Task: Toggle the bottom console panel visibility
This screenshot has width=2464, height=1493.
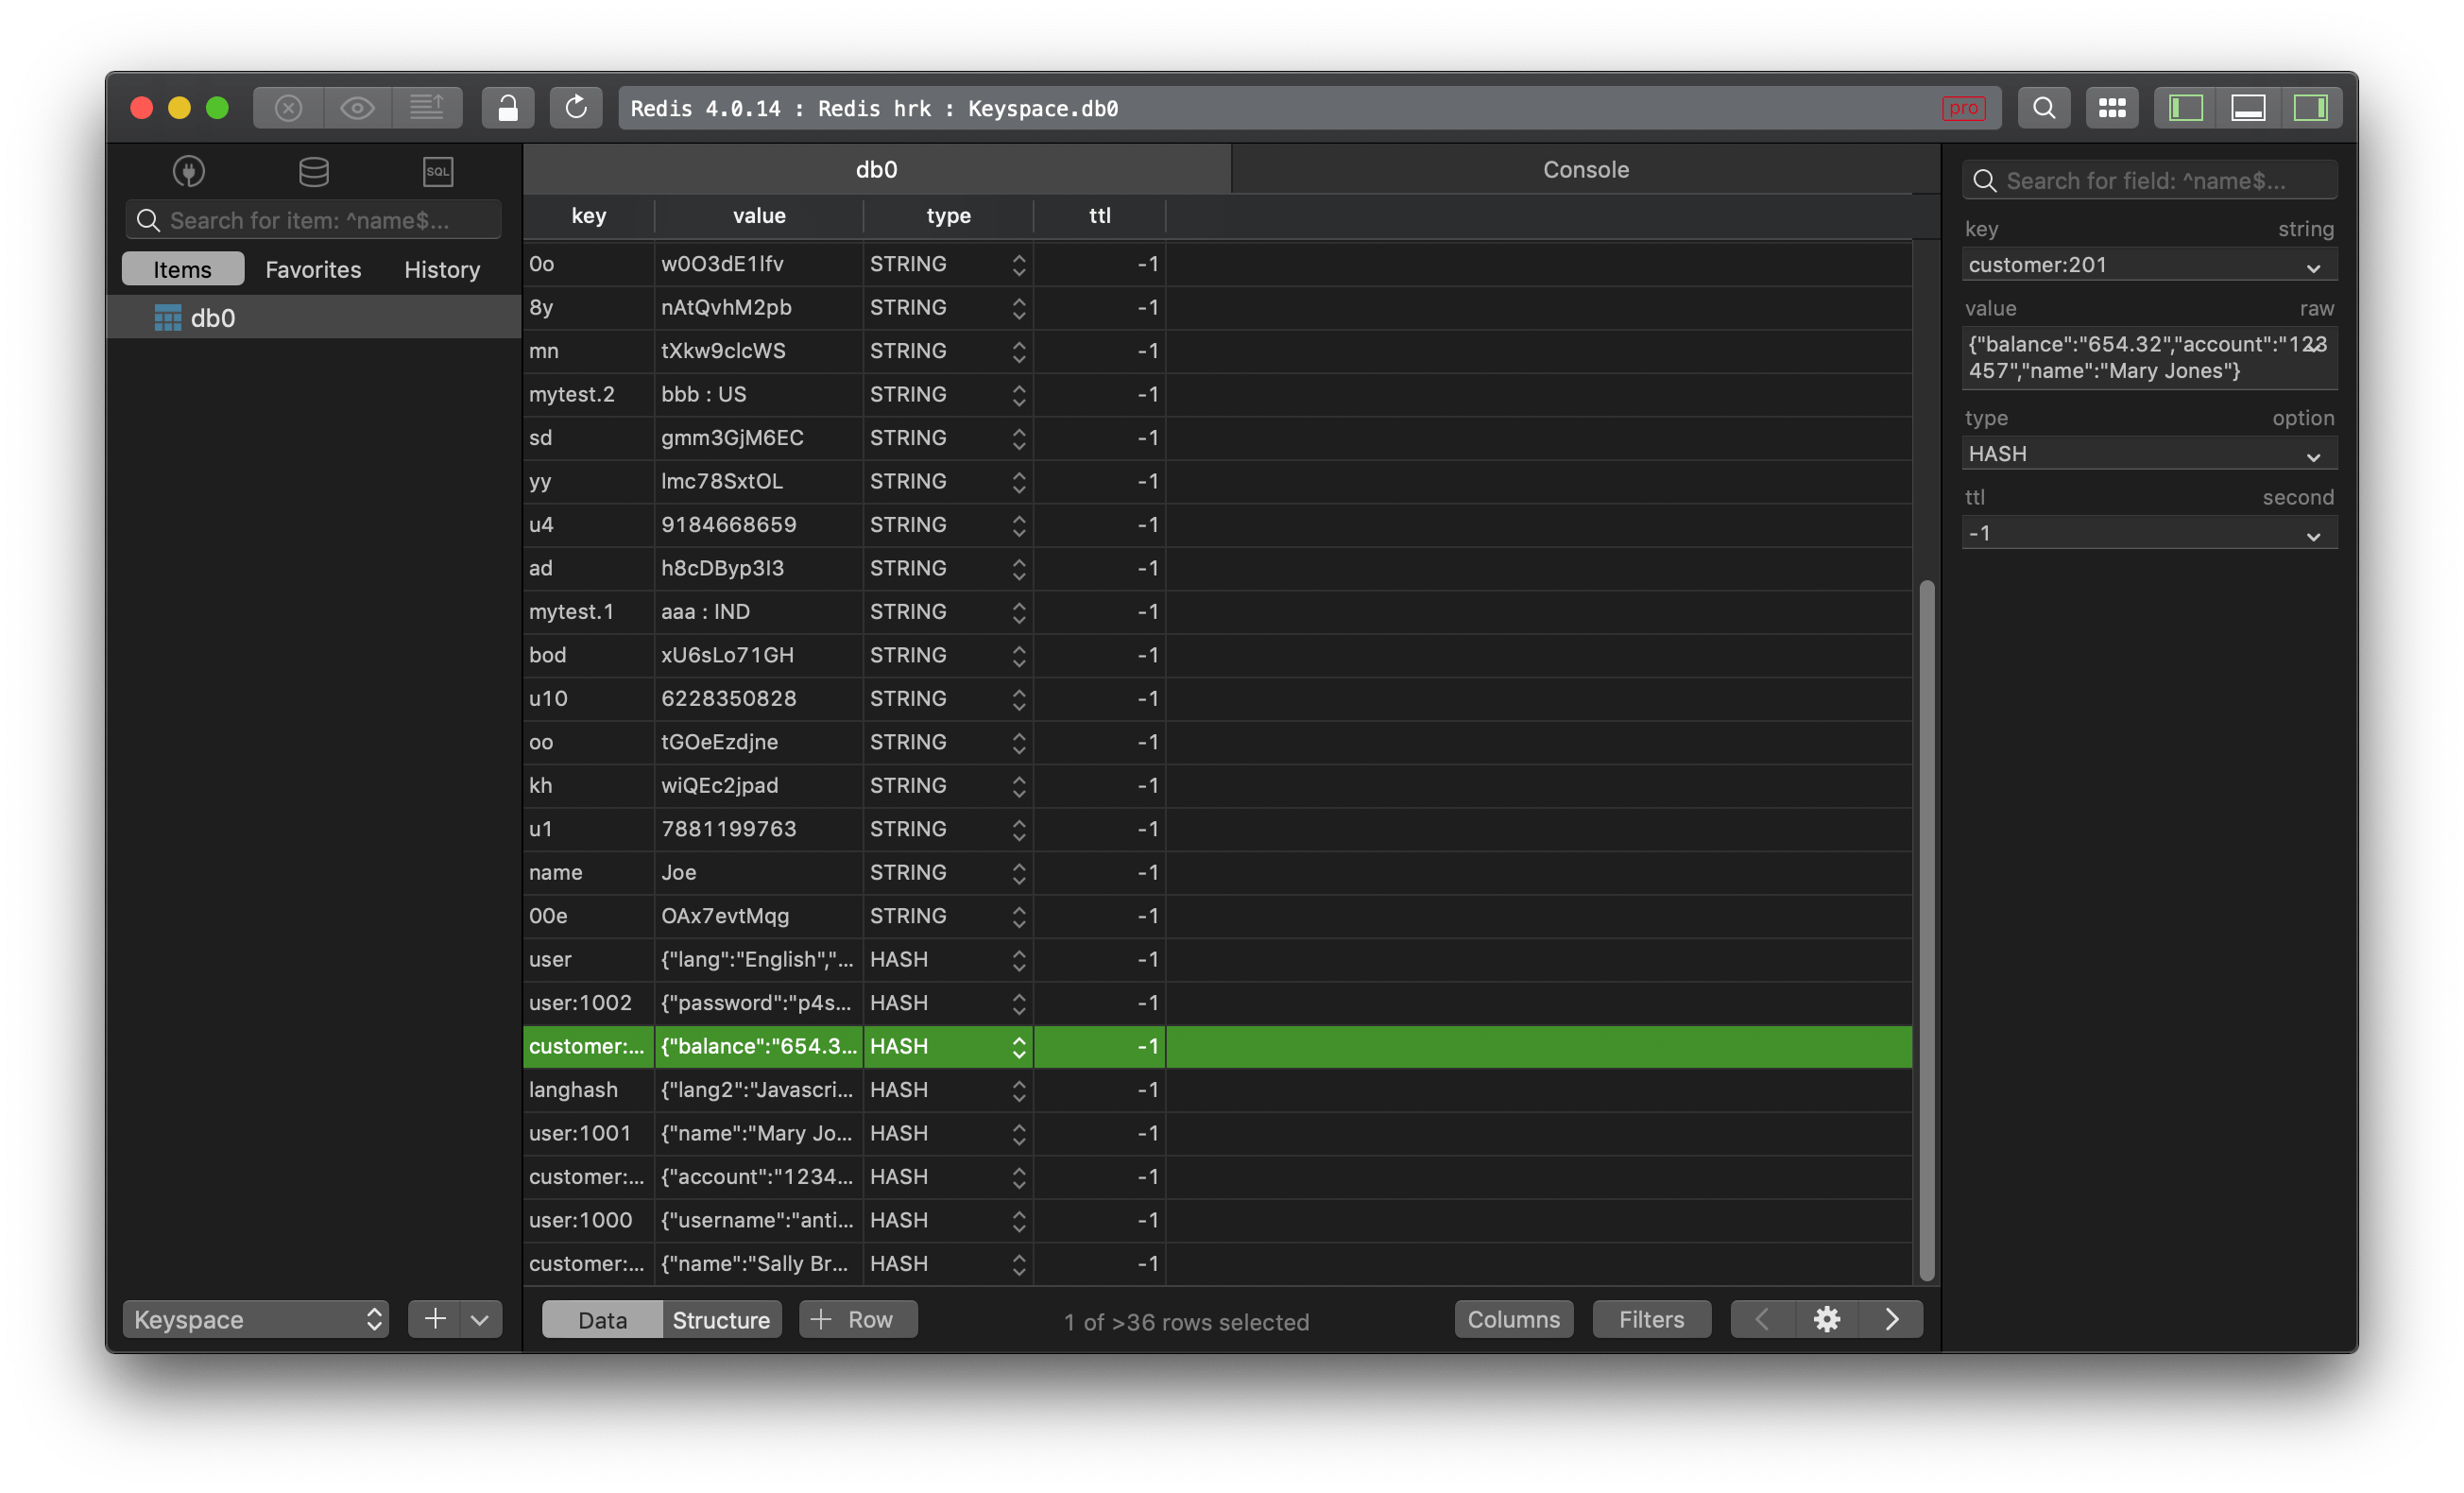Action: click(2248, 107)
